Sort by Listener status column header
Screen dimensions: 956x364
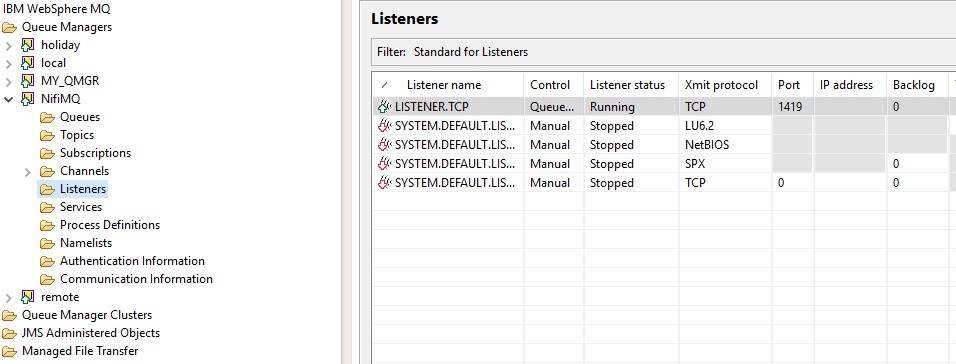tap(632, 85)
